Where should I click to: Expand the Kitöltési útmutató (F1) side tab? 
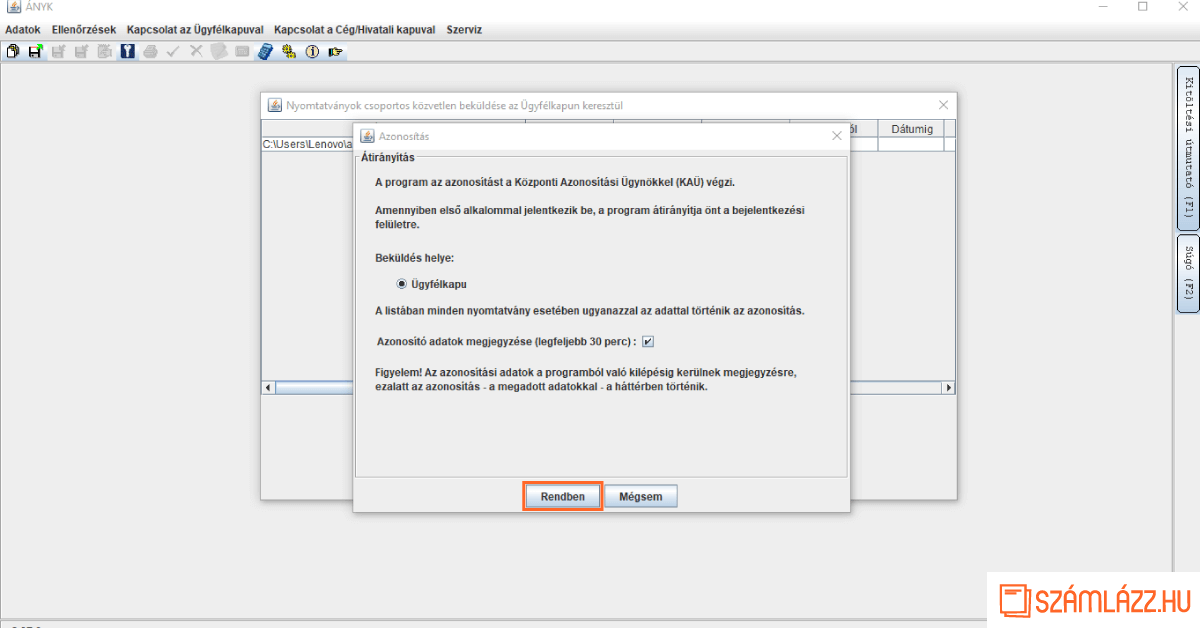1187,148
